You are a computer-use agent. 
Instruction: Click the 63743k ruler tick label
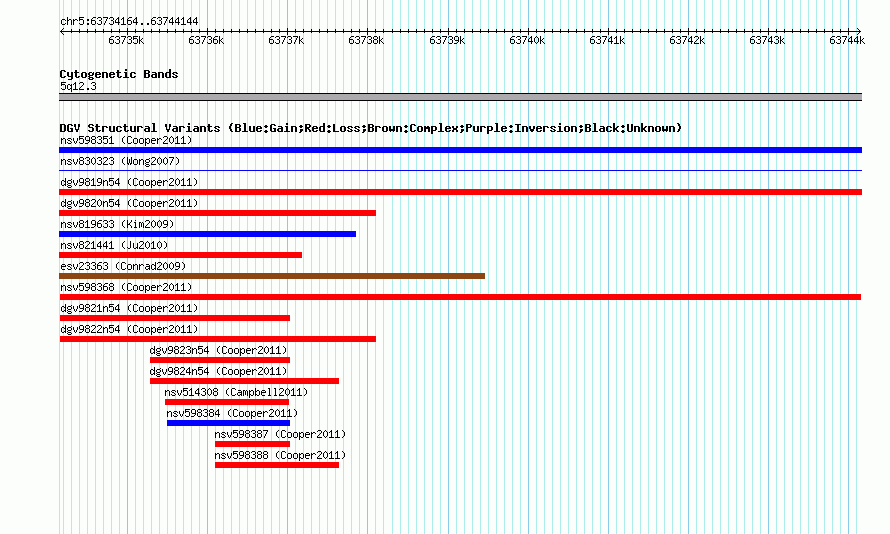pos(767,40)
